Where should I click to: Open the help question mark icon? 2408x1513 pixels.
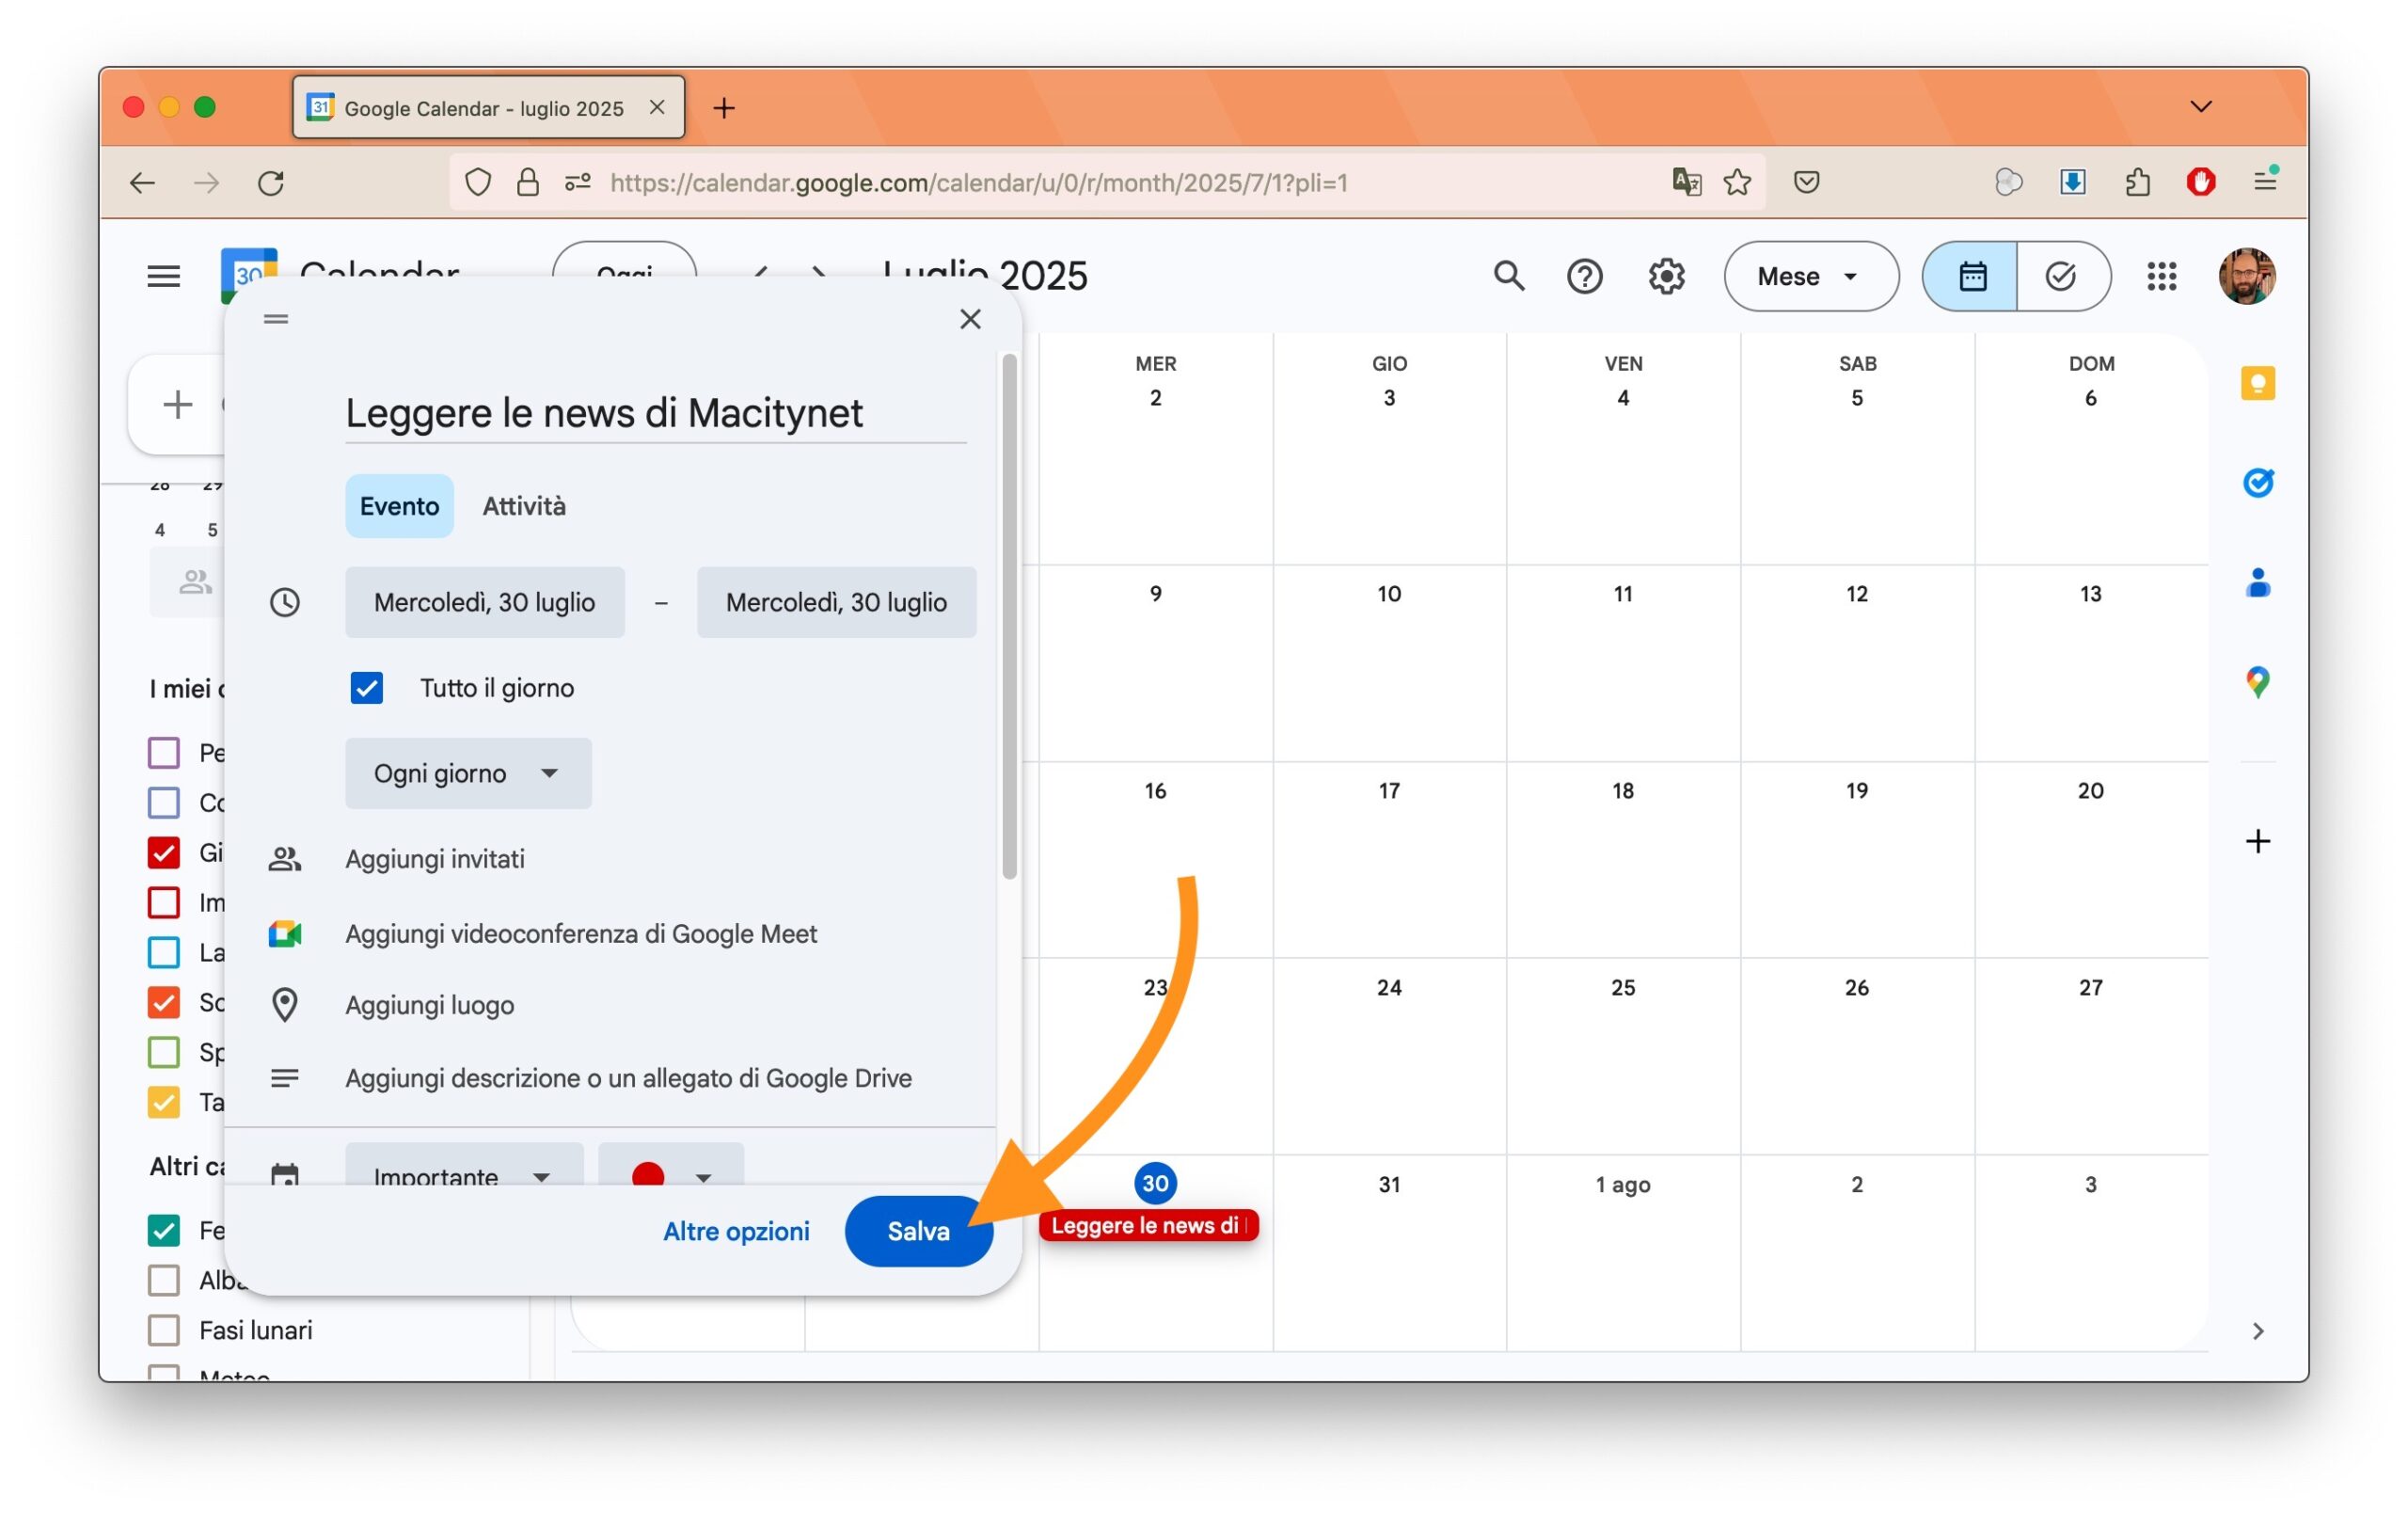(x=1584, y=276)
